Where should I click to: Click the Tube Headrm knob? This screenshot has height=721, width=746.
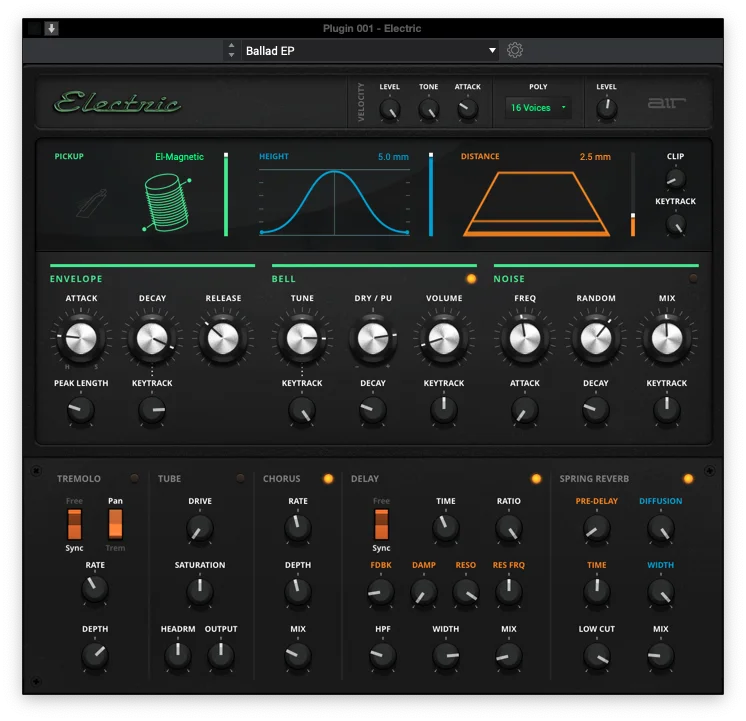178,655
